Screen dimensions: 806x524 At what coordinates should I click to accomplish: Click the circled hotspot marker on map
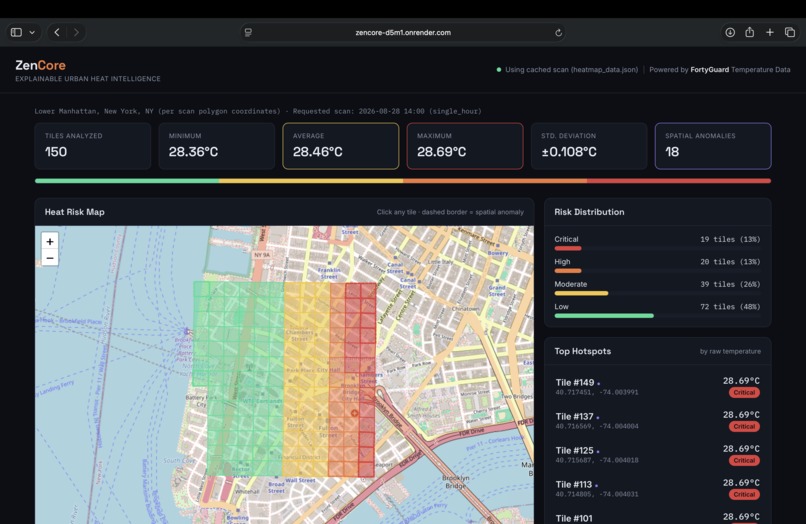click(354, 413)
